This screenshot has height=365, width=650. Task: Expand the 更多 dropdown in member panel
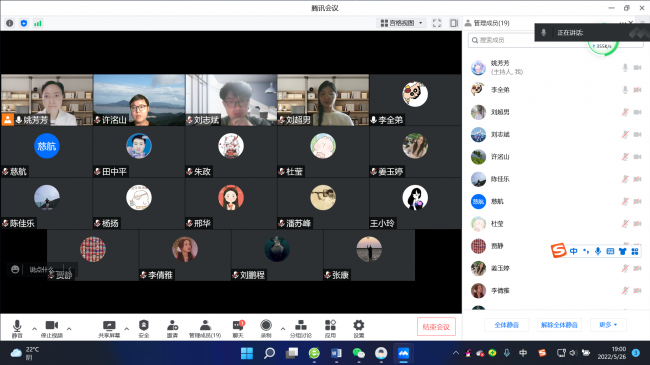click(608, 325)
